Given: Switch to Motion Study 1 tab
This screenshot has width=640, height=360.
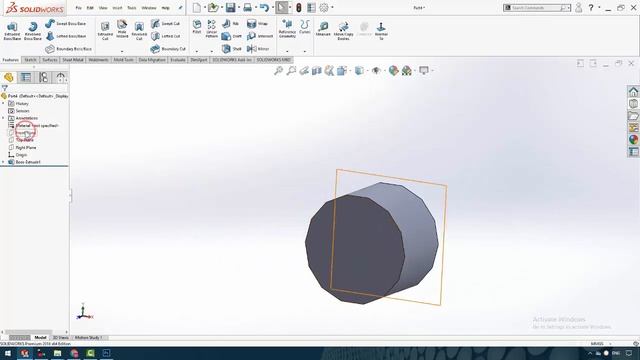Looking at the screenshot, I should pyautogui.click(x=88, y=338).
